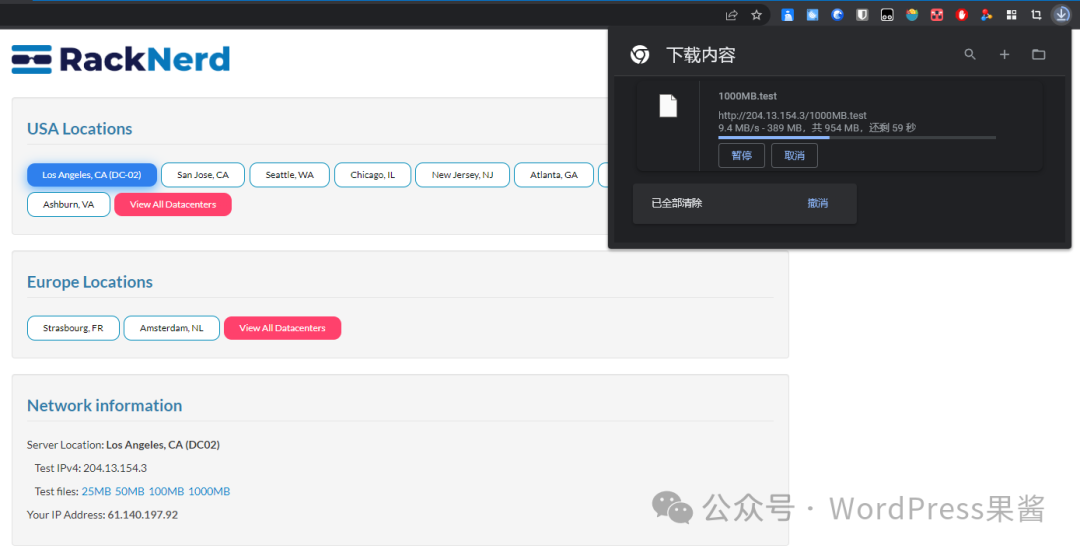Search downloads with the magnifier icon
The width and height of the screenshot is (1080, 552).
coord(970,54)
